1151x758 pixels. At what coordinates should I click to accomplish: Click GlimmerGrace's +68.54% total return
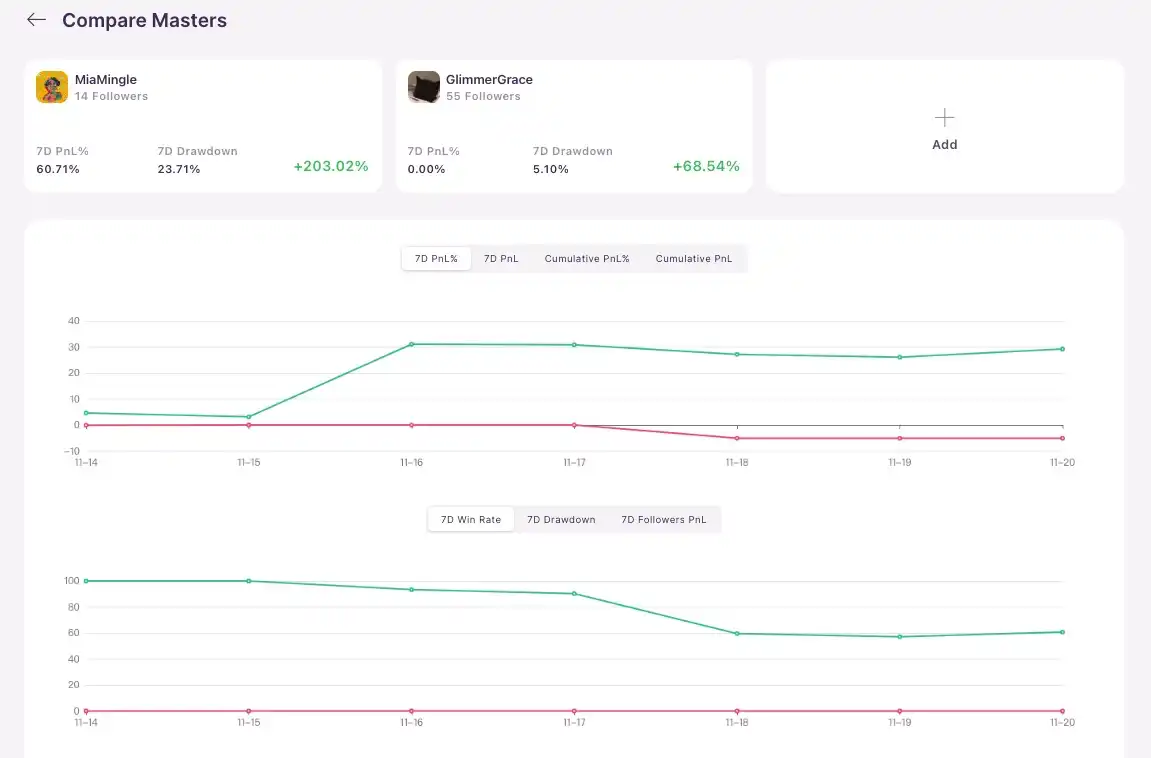[x=706, y=166]
